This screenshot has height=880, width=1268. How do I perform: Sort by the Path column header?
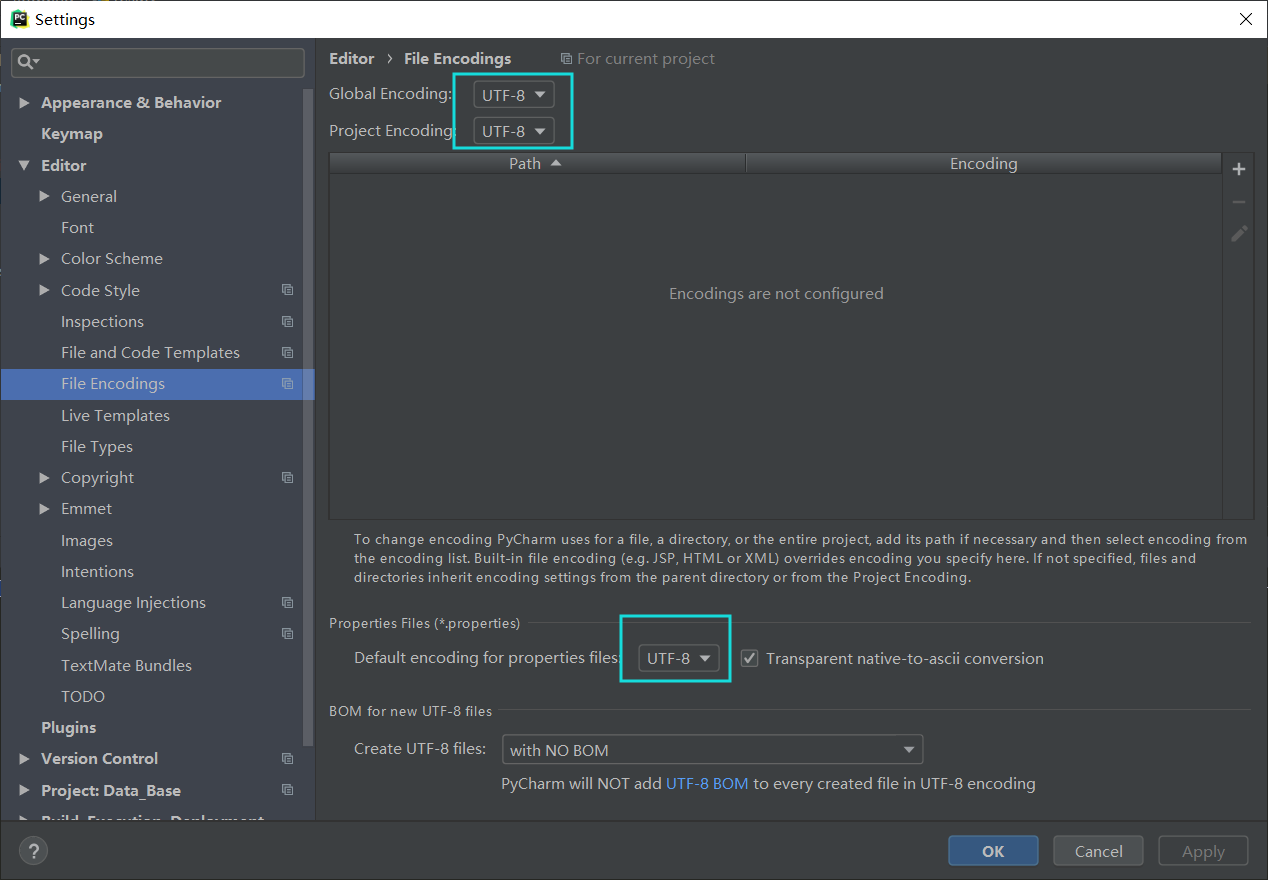[x=537, y=163]
